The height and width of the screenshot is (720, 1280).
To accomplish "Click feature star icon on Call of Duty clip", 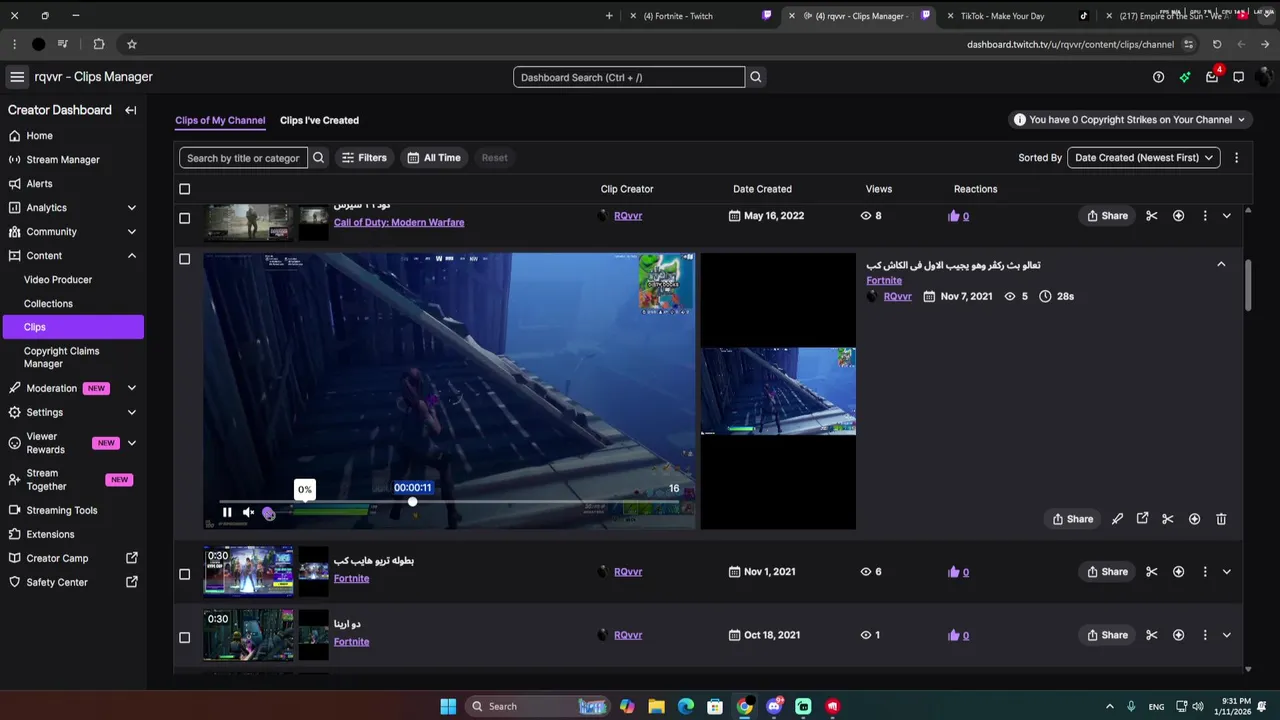I will pos(1178,216).
